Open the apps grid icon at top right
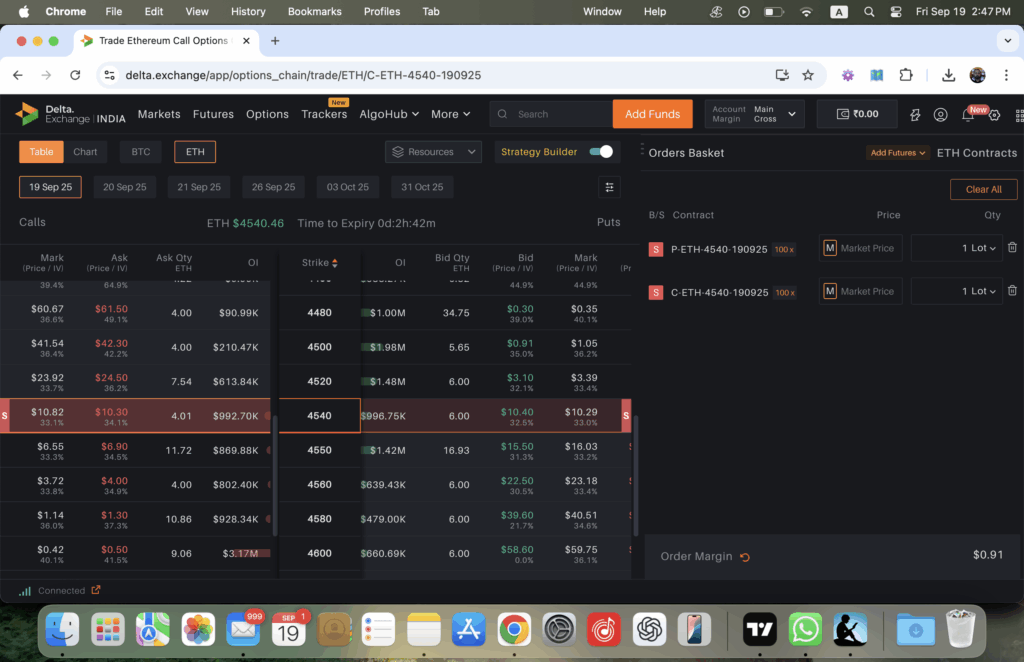The width and height of the screenshot is (1024, 662). coord(1017,115)
